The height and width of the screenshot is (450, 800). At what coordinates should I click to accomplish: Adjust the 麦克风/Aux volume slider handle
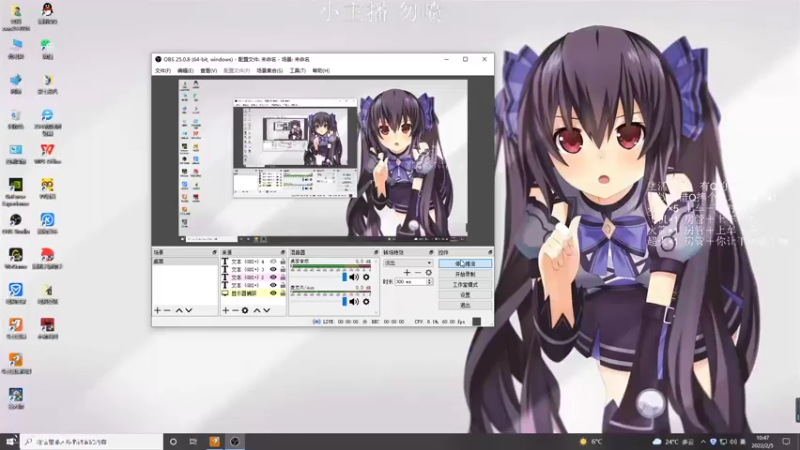coord(344,302)
